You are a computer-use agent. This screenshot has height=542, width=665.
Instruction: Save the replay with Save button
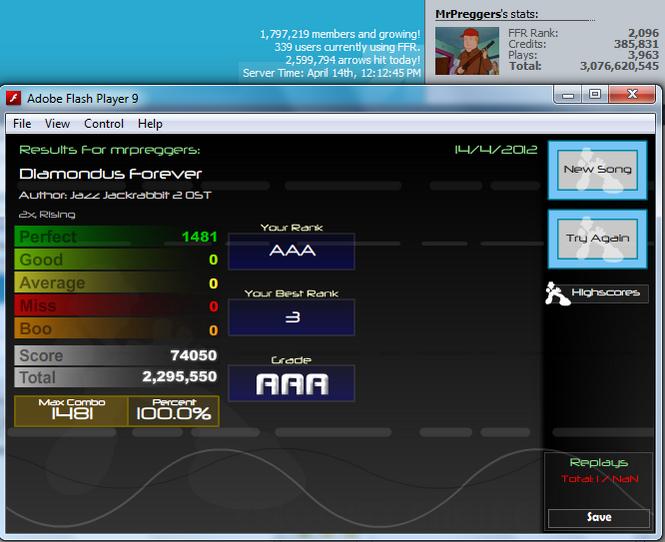tap(598, 517)
